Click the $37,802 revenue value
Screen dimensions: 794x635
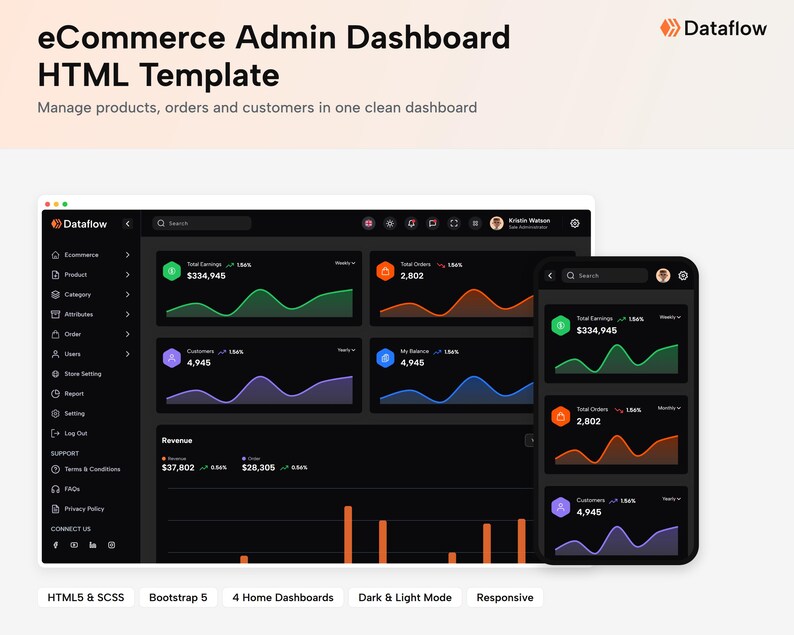[178, 467]
